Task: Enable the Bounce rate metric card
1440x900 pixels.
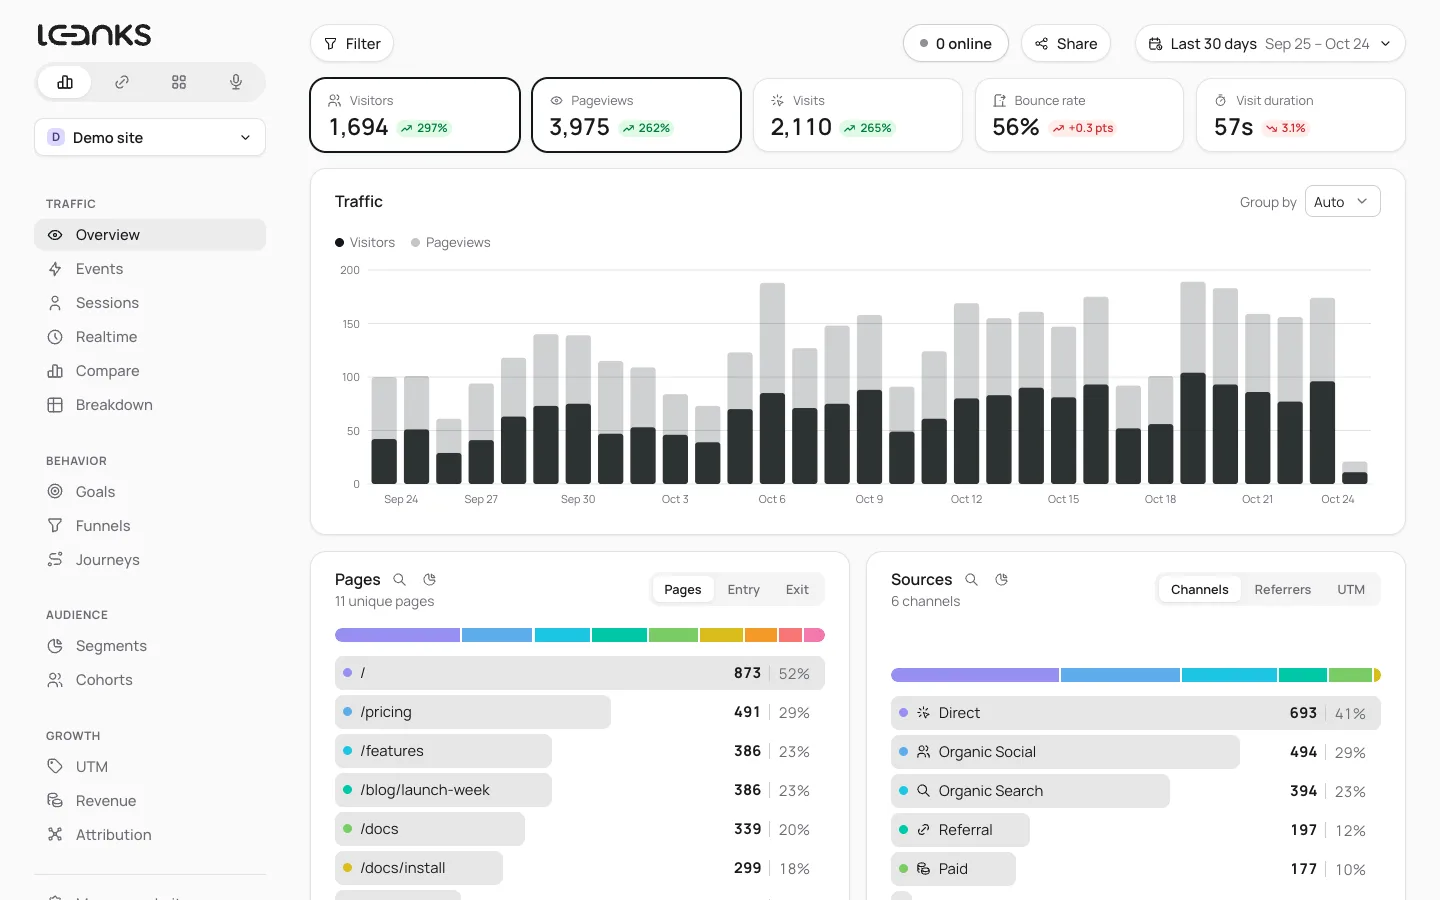Action: click(1079, 115)
